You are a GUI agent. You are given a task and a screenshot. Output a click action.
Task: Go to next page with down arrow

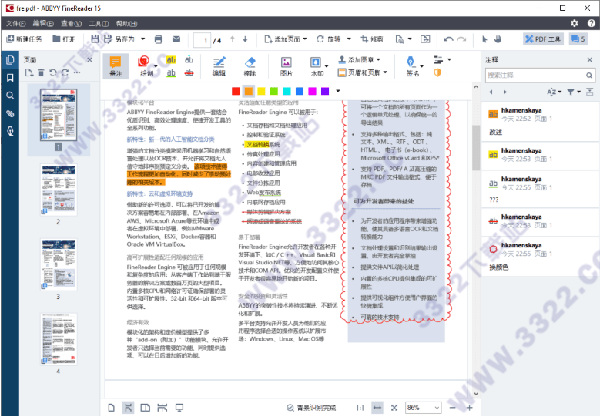coord(245,39)
